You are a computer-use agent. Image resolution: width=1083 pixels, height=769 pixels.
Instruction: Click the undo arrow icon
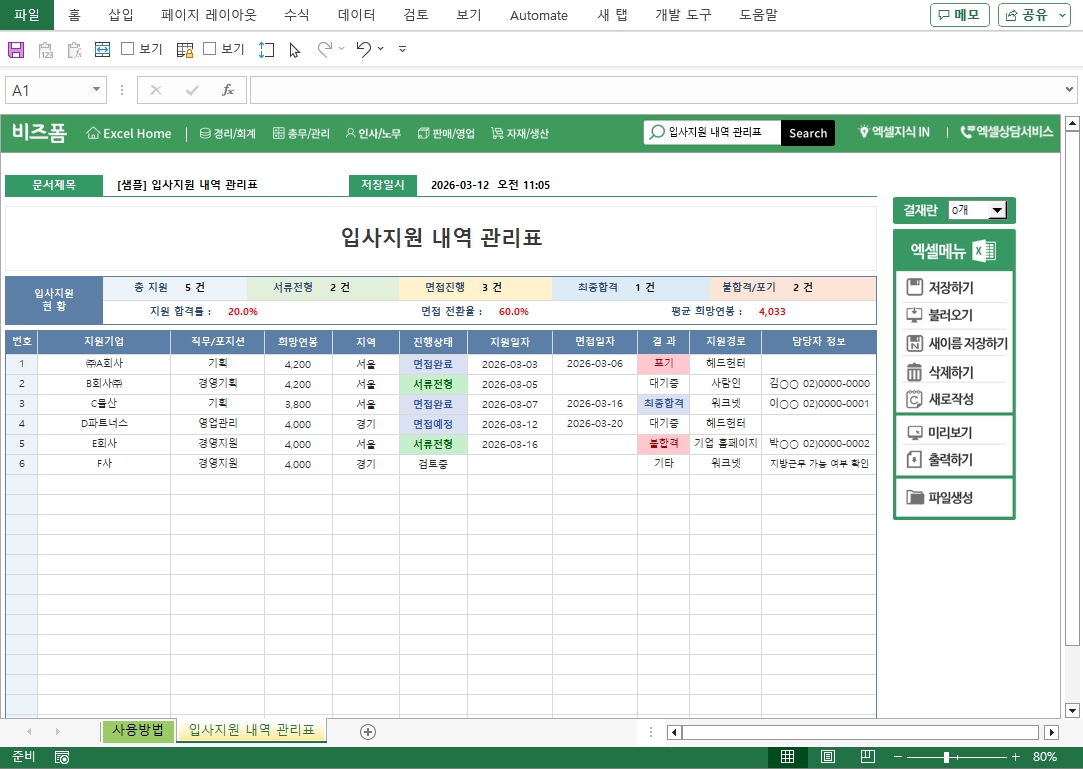pos(363,49)
